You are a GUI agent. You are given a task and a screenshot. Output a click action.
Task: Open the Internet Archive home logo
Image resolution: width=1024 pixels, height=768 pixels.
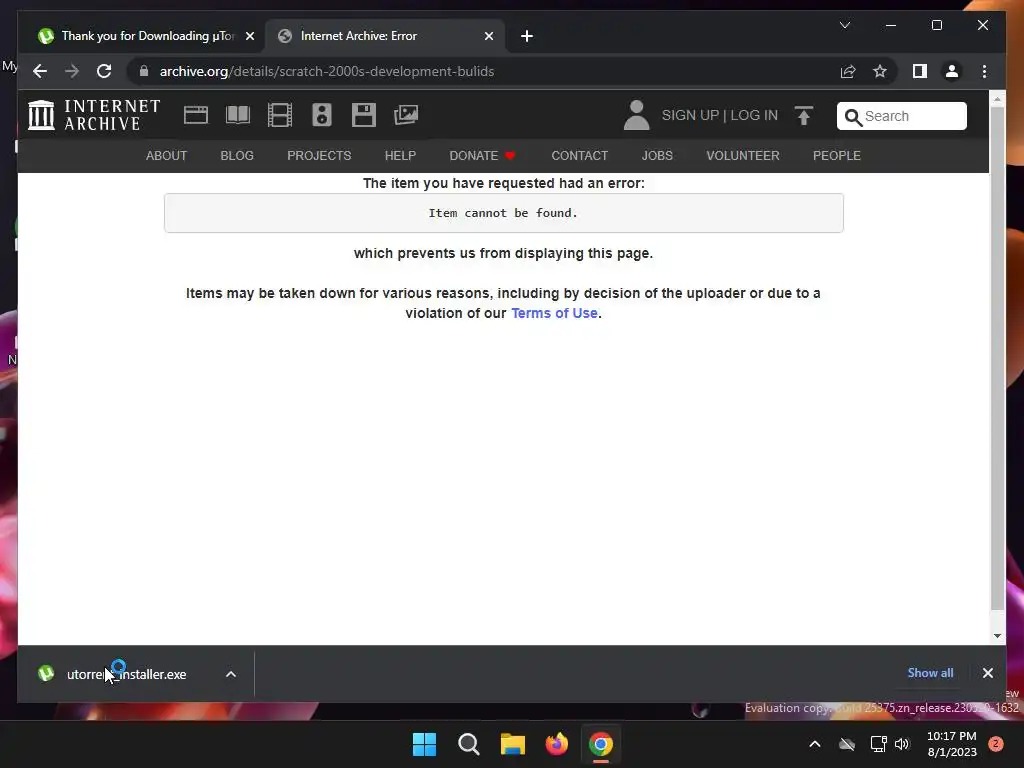click(x=94, y=115)
